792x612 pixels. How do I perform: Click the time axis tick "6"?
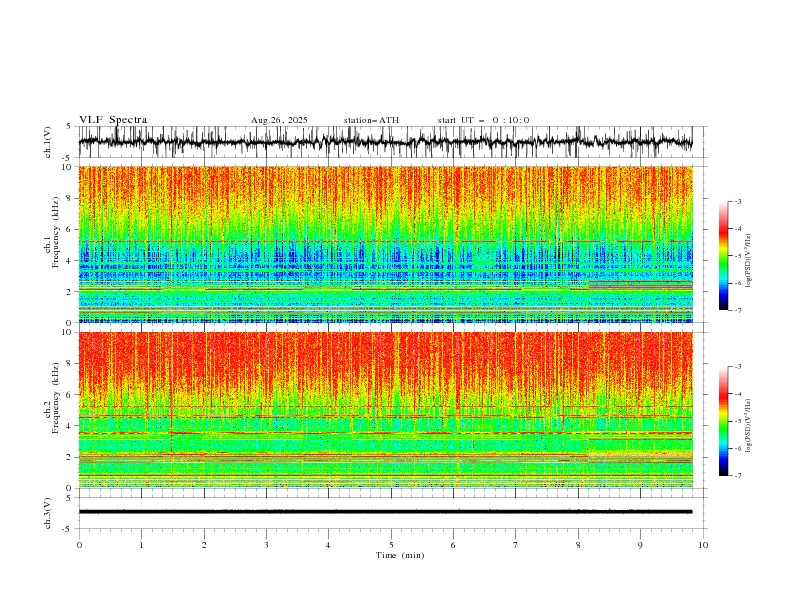(x=453, y=545)
